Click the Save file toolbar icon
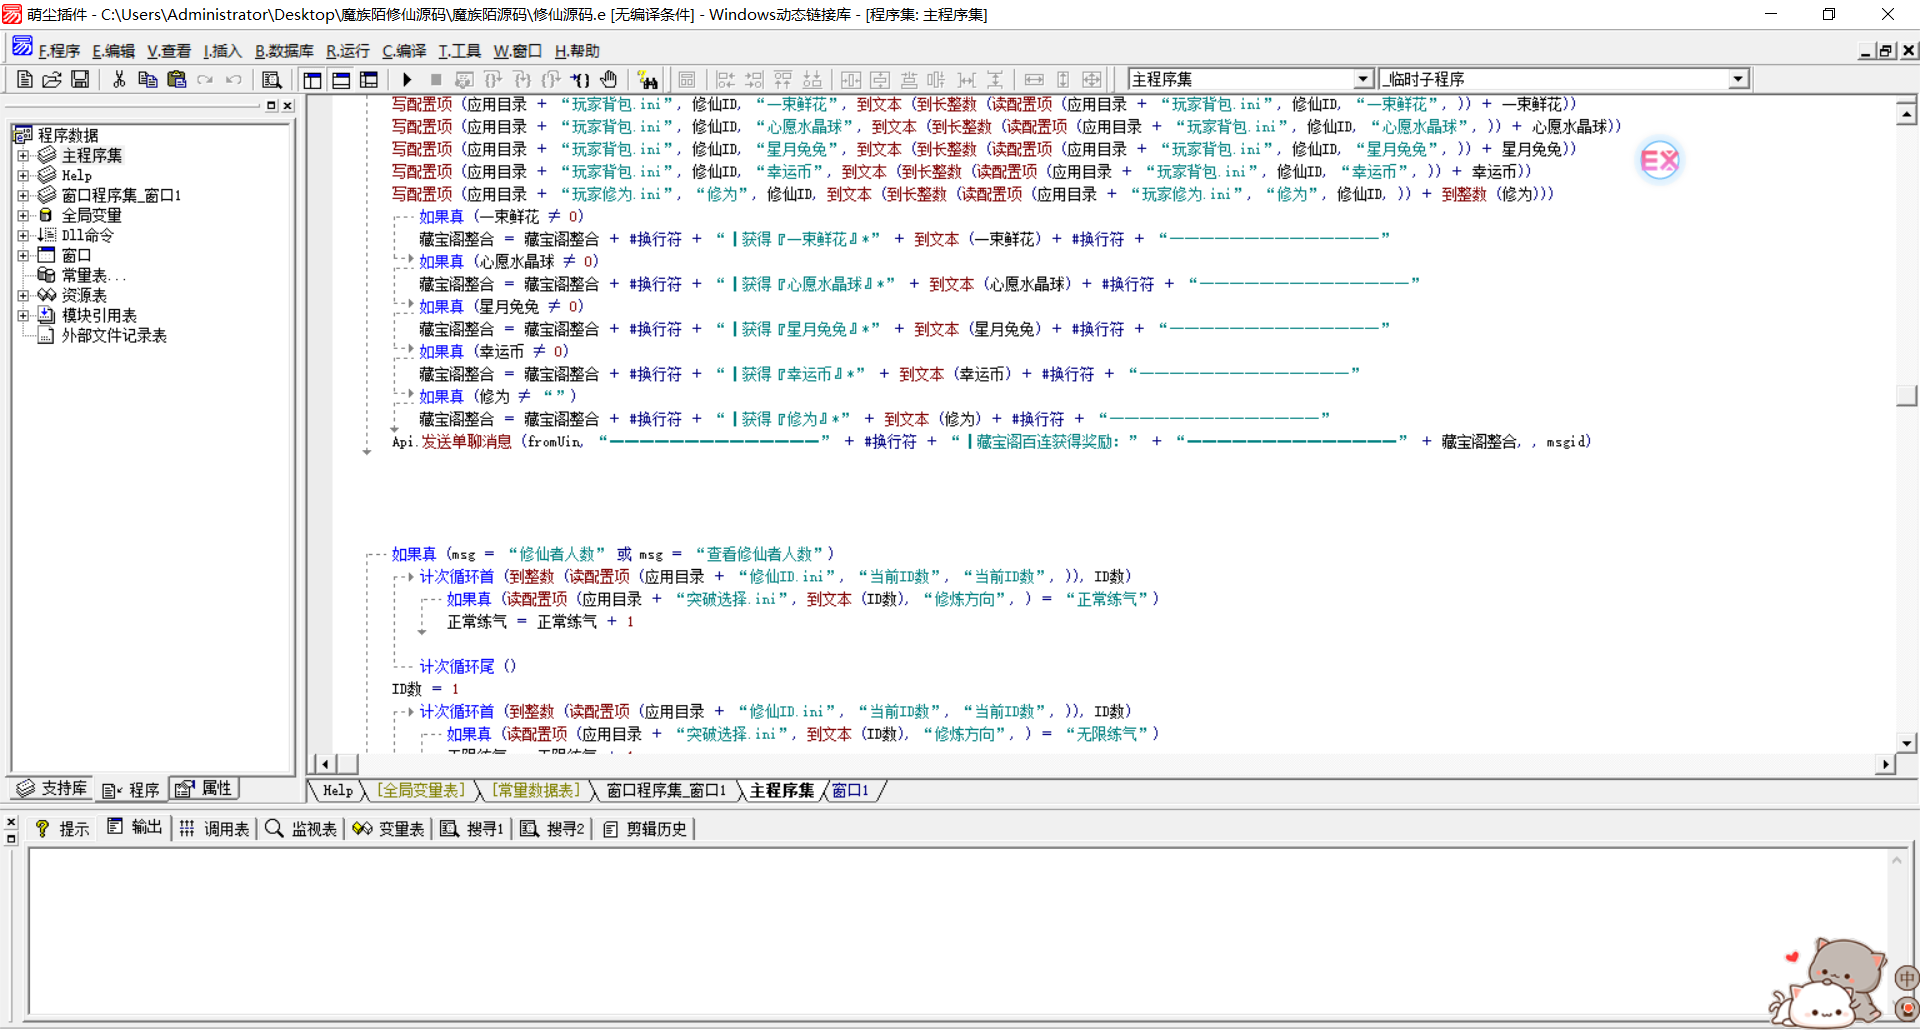Viewport: 1920px width, 1030px height. (x=80, y=79)
